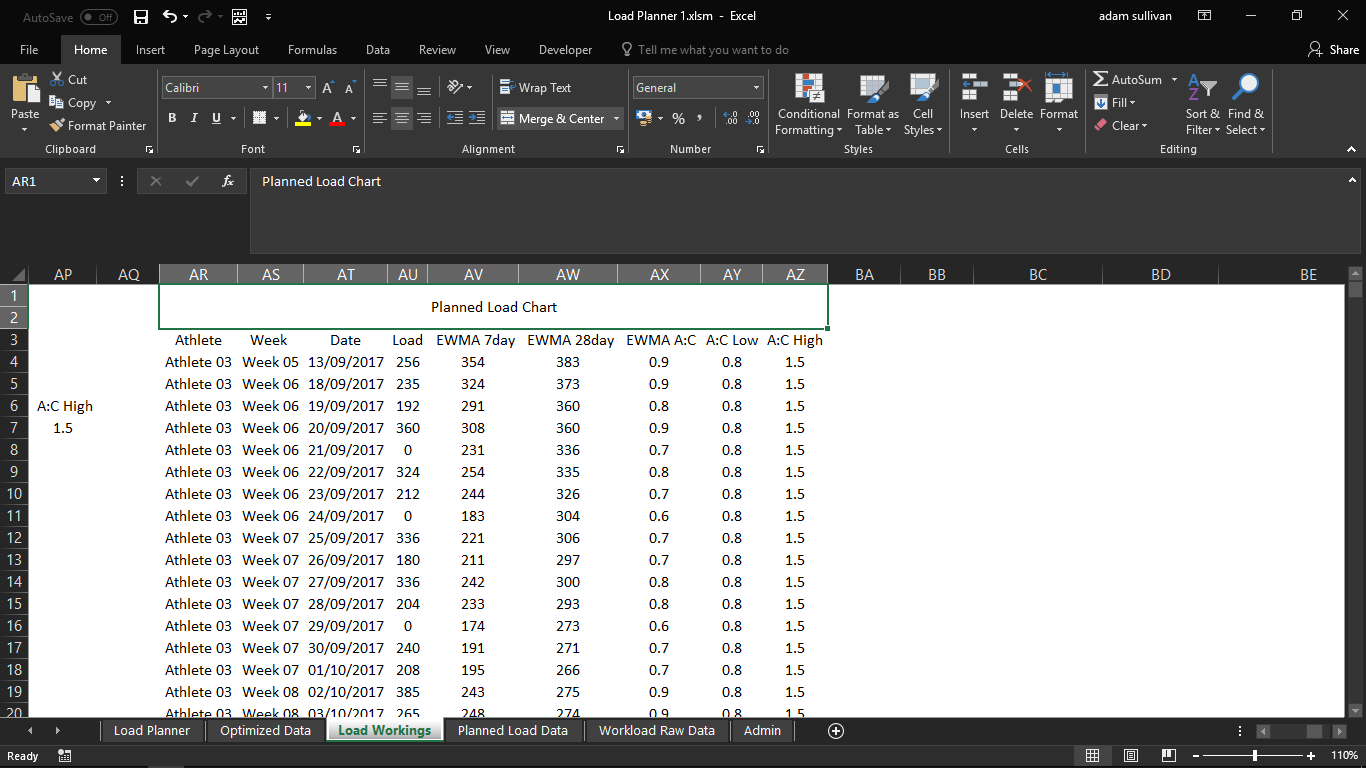This screenshot has width=1366, height=768.
Task: Click the Save icon in title bar
Action: coord(140,17)
